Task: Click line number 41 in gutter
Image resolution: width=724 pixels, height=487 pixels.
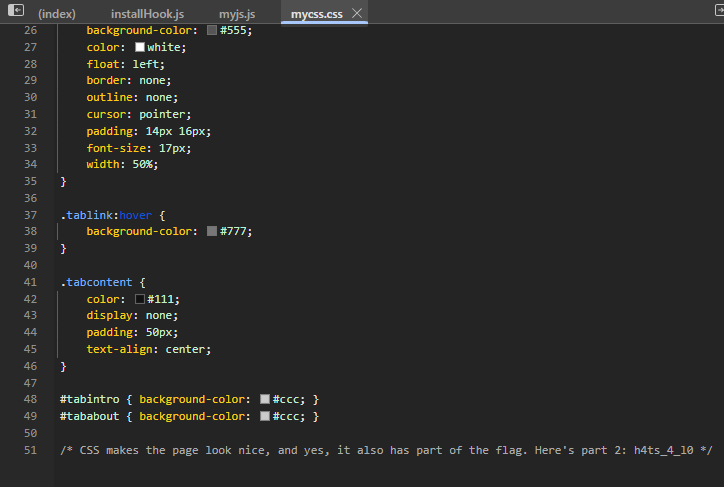Action: [x=30, y=282]
